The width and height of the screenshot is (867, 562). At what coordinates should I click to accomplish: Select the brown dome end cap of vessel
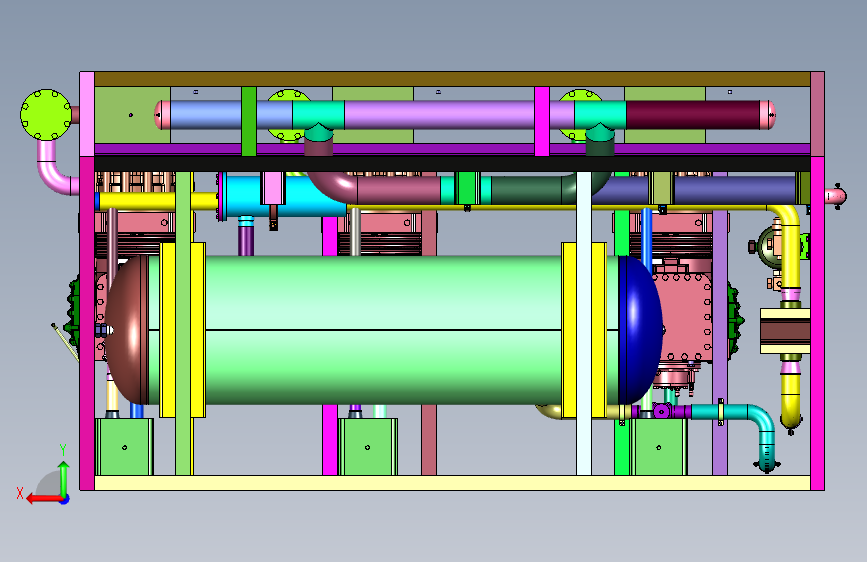click(127, 330)
